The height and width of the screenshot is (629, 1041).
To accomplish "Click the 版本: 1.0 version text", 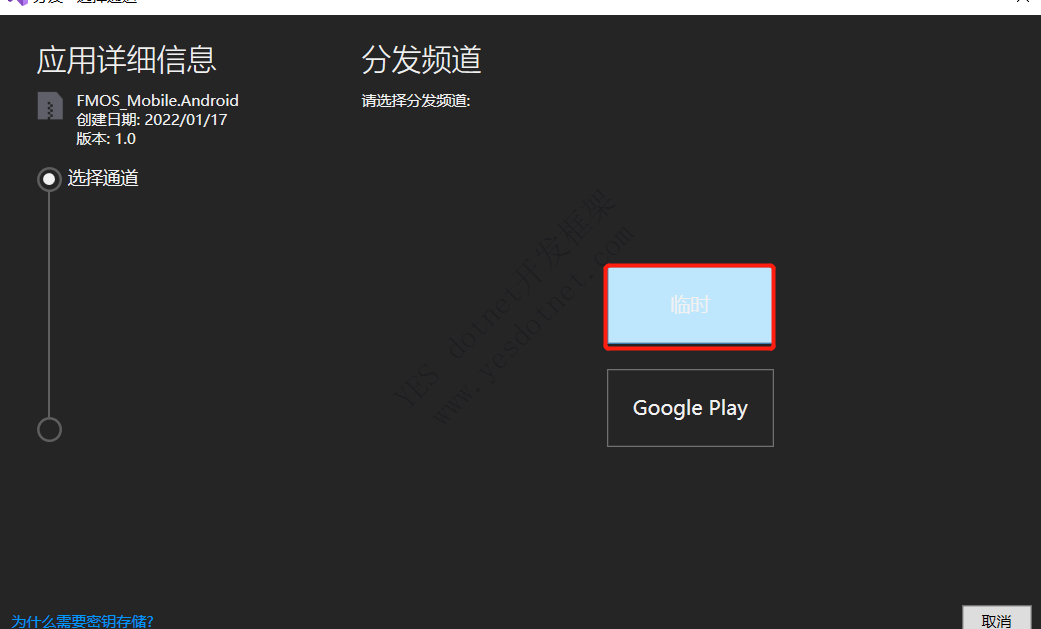I will coord(106,139).
